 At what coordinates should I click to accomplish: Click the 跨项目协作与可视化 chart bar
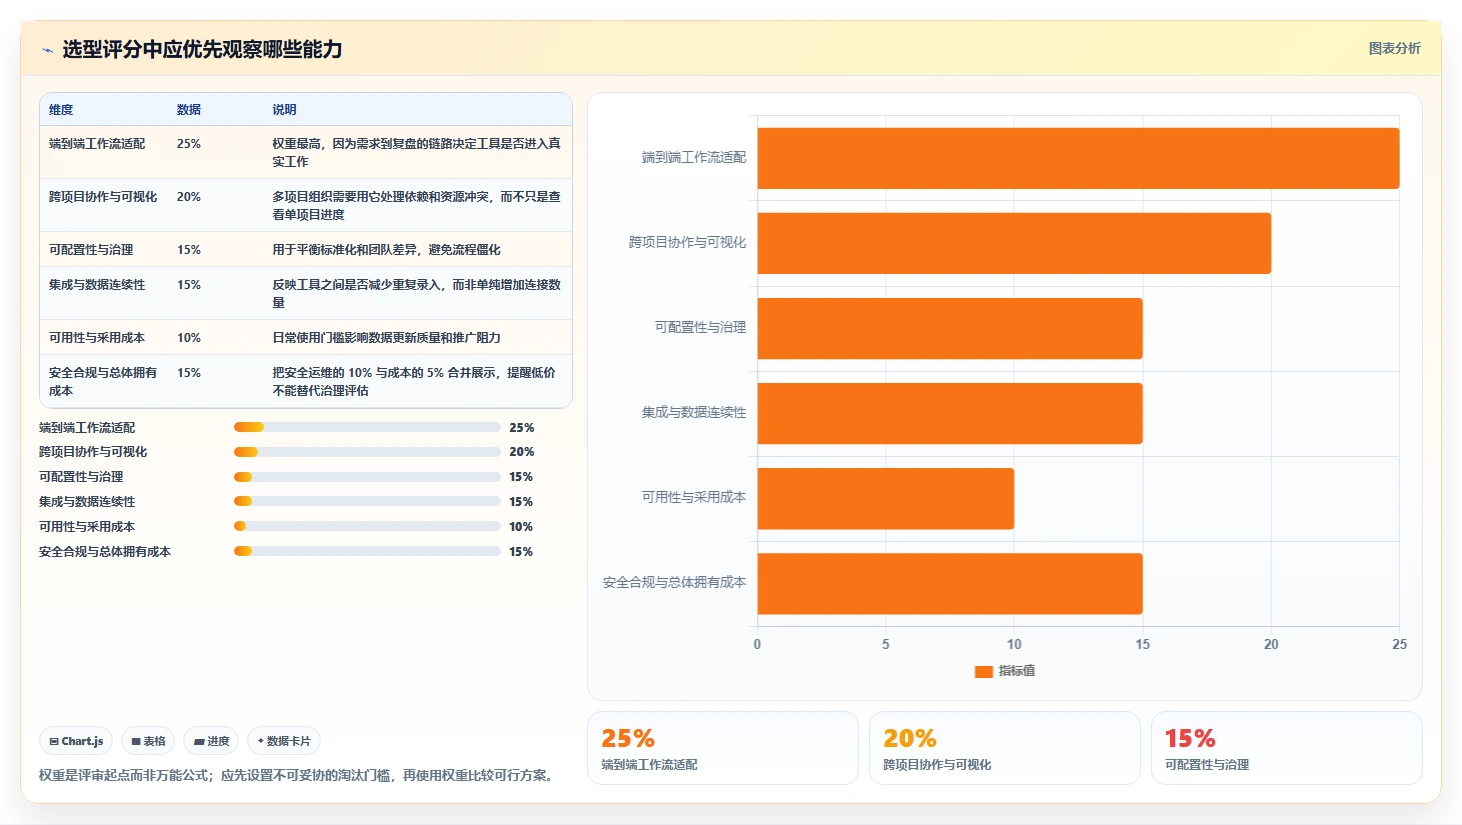(x=1014, y=243)
